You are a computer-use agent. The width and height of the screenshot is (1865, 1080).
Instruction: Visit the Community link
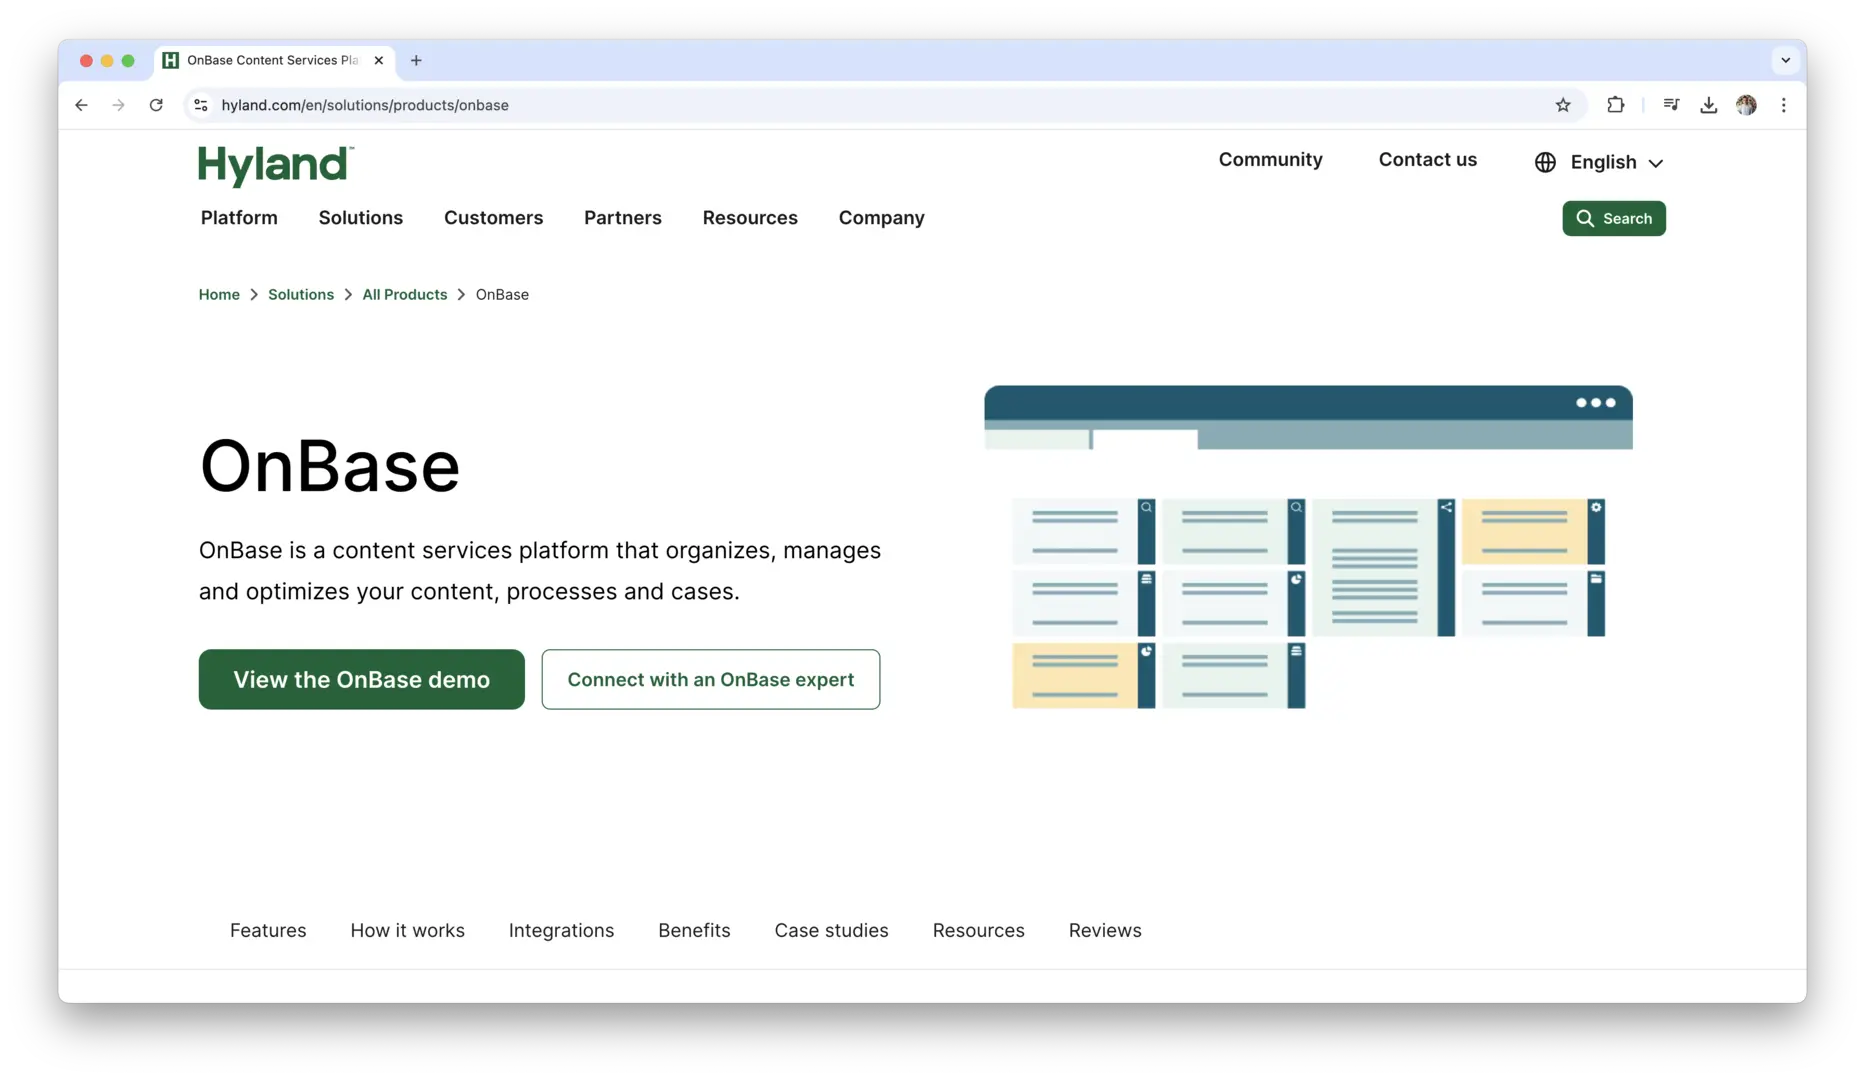(x=1270, y=160)
